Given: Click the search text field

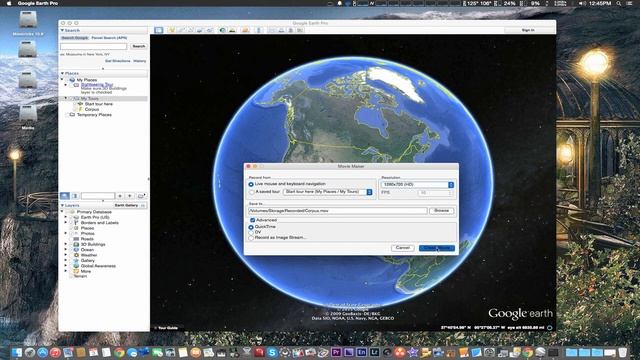Looking at the screenshot, I should tap(93, 47).
